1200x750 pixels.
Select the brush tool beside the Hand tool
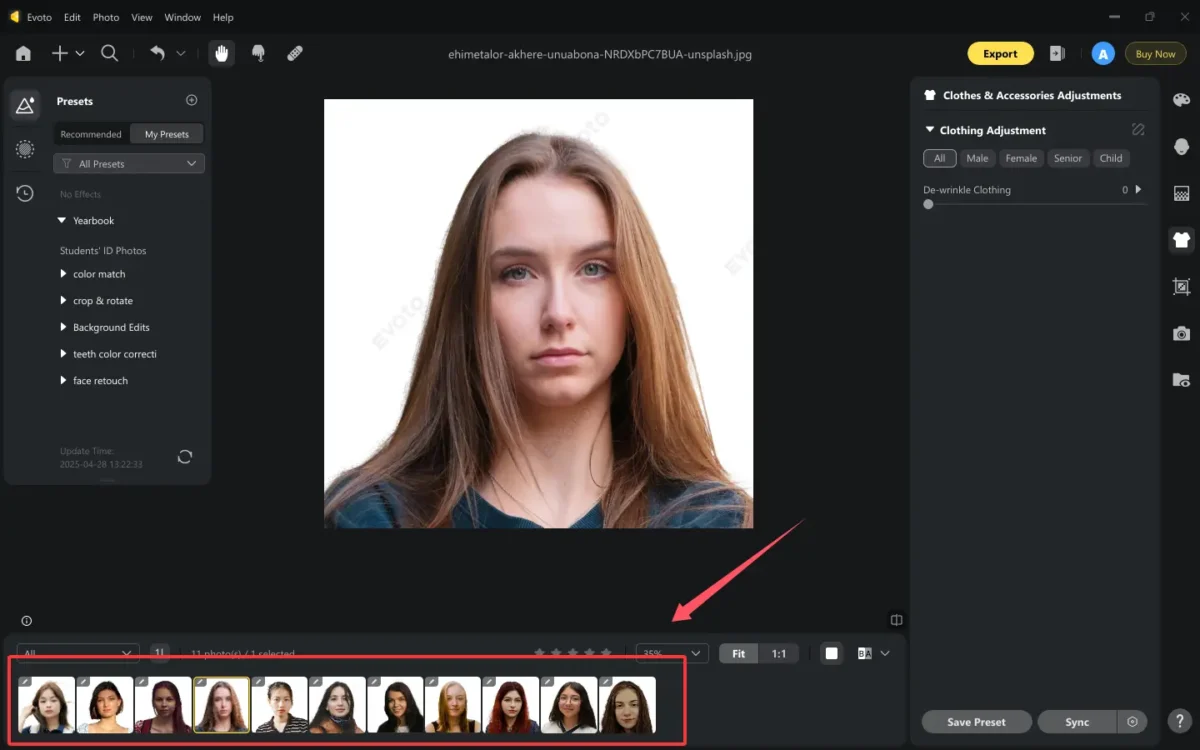[x=258, y=54]
